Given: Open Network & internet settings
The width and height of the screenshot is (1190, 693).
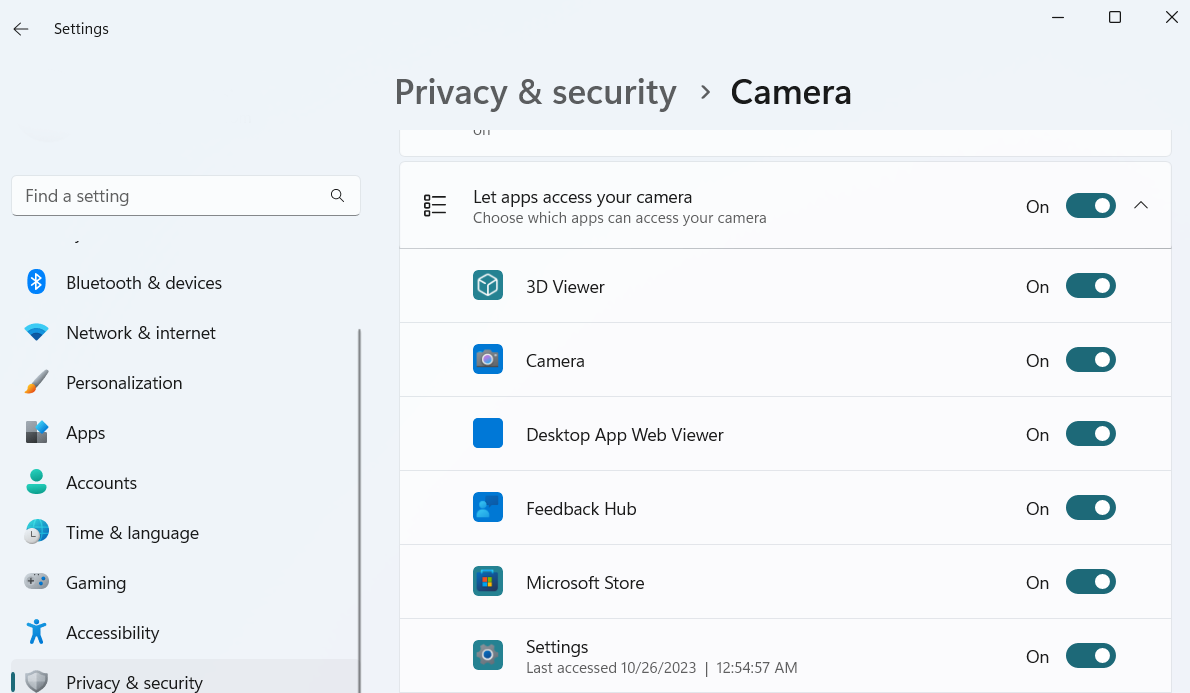Looking at the screenshot, I should click(140, 333).
